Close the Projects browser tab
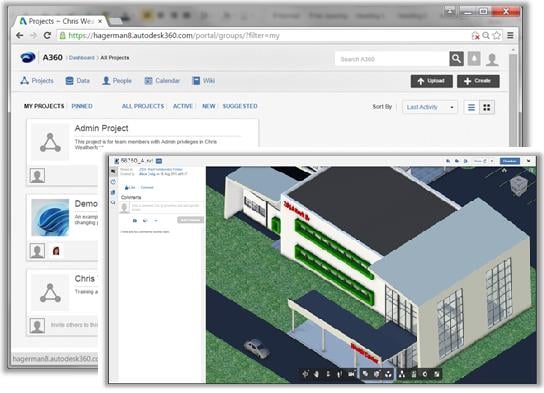The height and width of the screenshot is (393, 544). tap(100, 21)
